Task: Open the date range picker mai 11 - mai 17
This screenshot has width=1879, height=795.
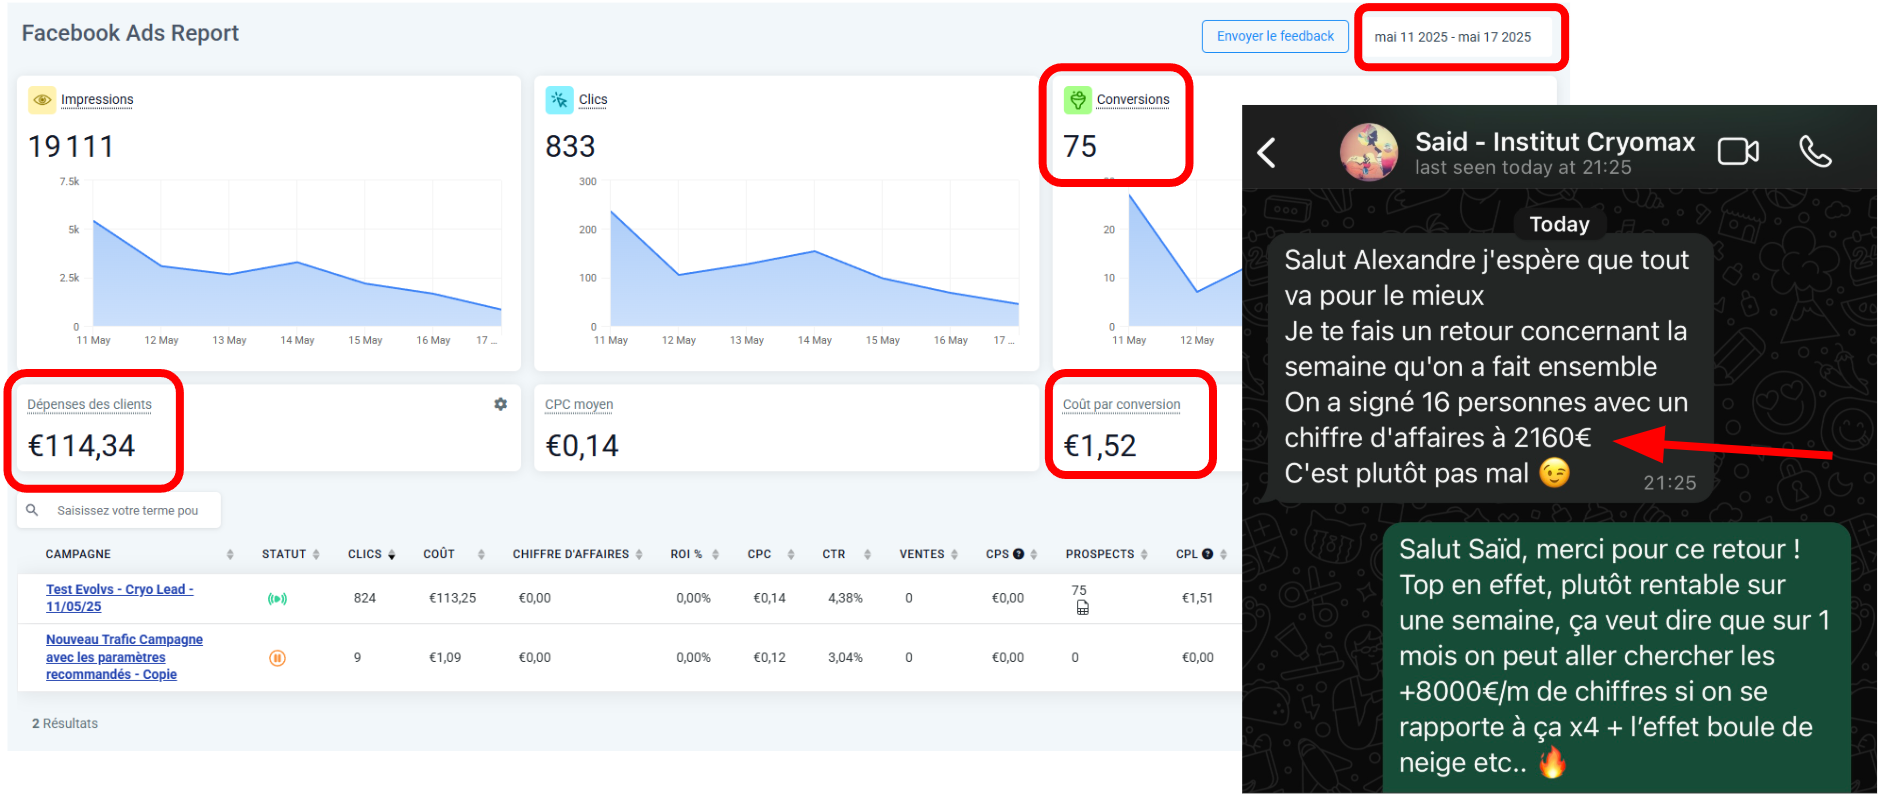Action: 1452,37
